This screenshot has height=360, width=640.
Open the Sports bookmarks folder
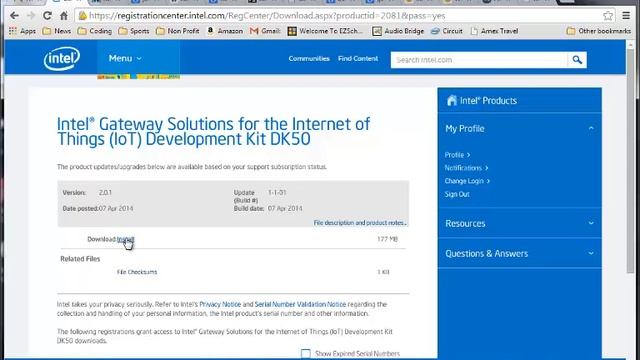pyautogui.click(x=134, y=31)
